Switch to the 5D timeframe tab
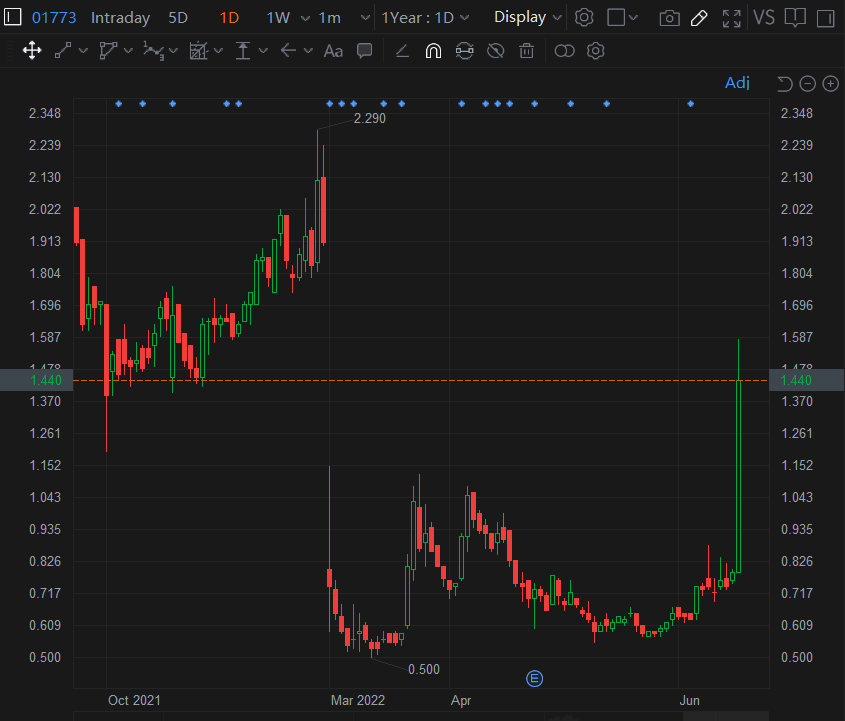This screenshot has height=721, width=845. pos(178,18)
